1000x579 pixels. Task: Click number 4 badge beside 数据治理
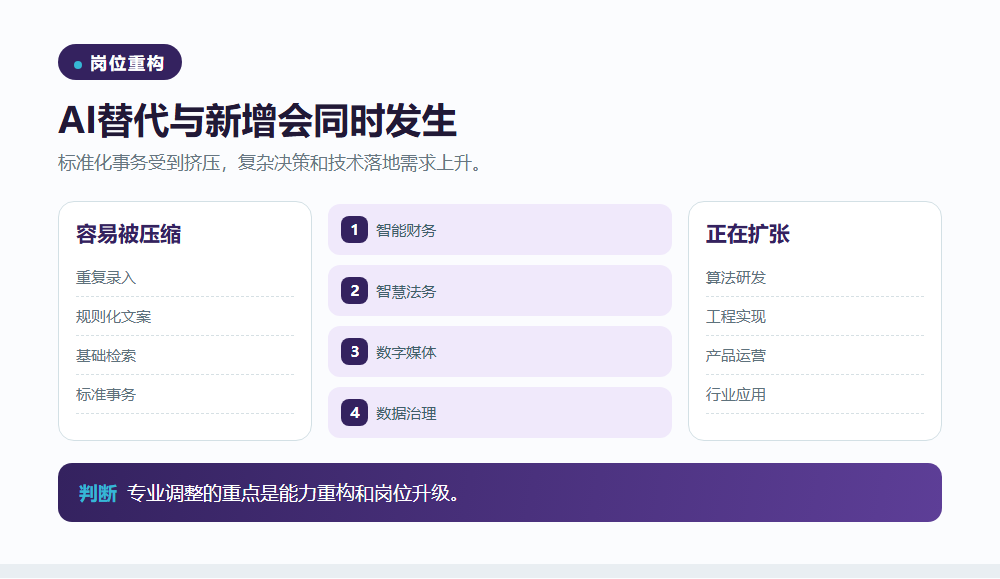tap(355, 413)
